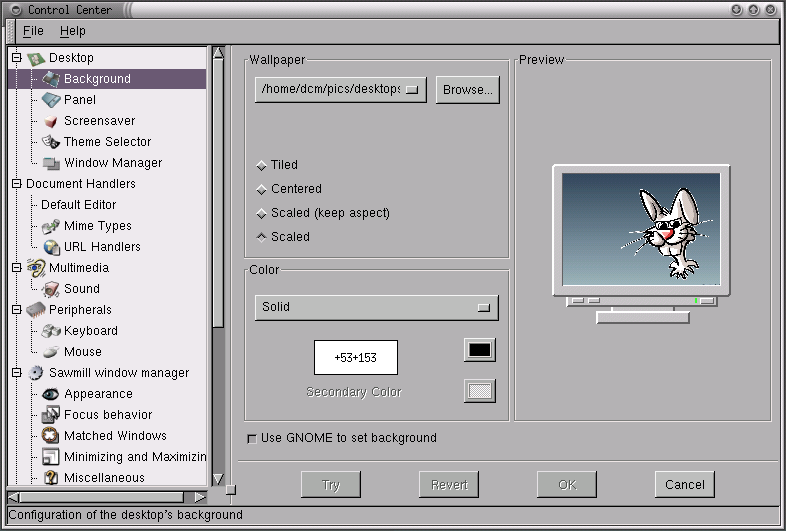Open Mouse settings icon
786x531 pixels.
tap(51, 352)
